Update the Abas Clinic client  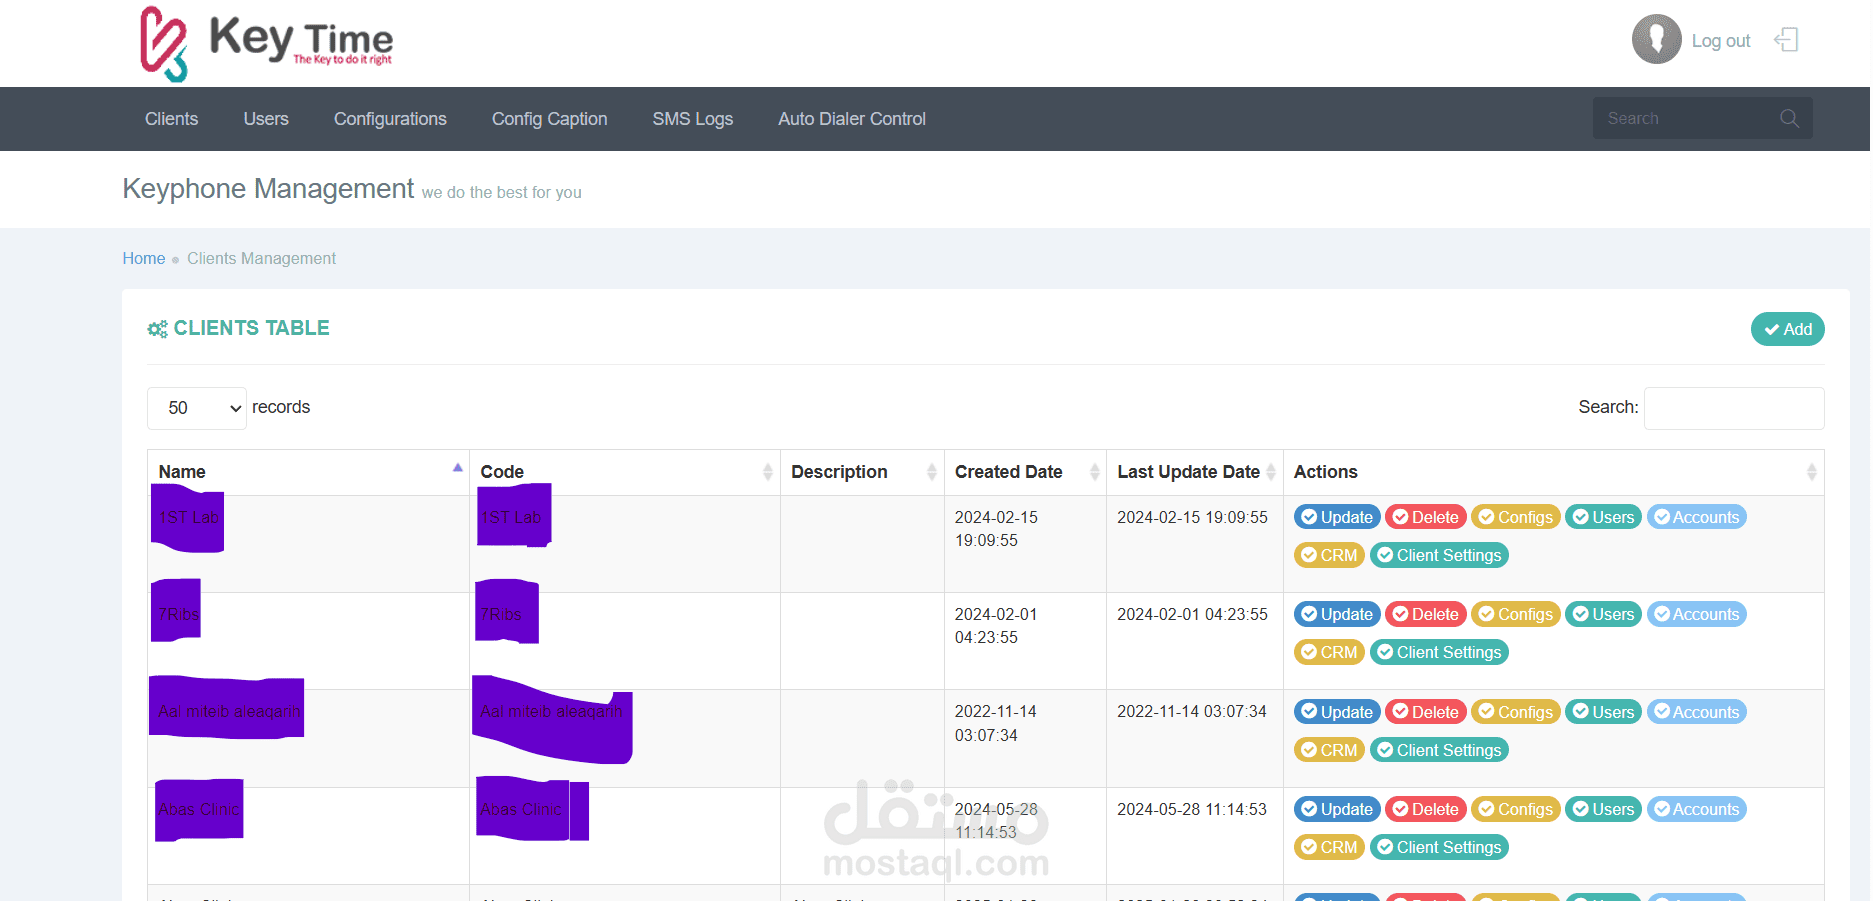[x=1337, y=809]
